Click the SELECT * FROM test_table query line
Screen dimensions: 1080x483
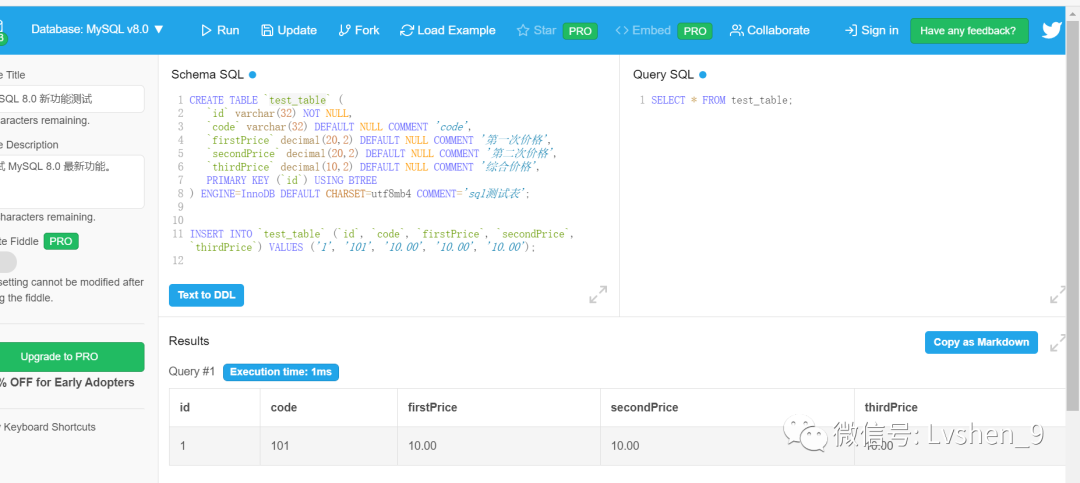pyautogui.click(x=722, y=101)
